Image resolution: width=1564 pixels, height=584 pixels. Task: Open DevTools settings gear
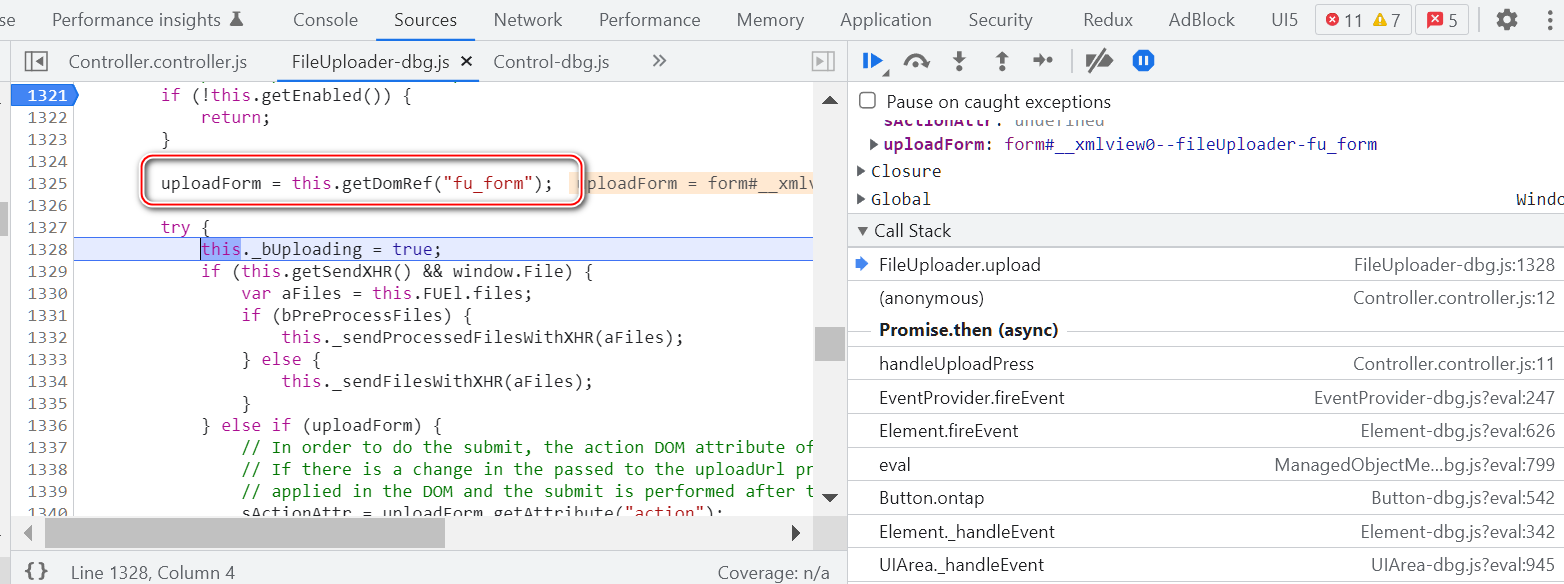[x=1506, y=20]
